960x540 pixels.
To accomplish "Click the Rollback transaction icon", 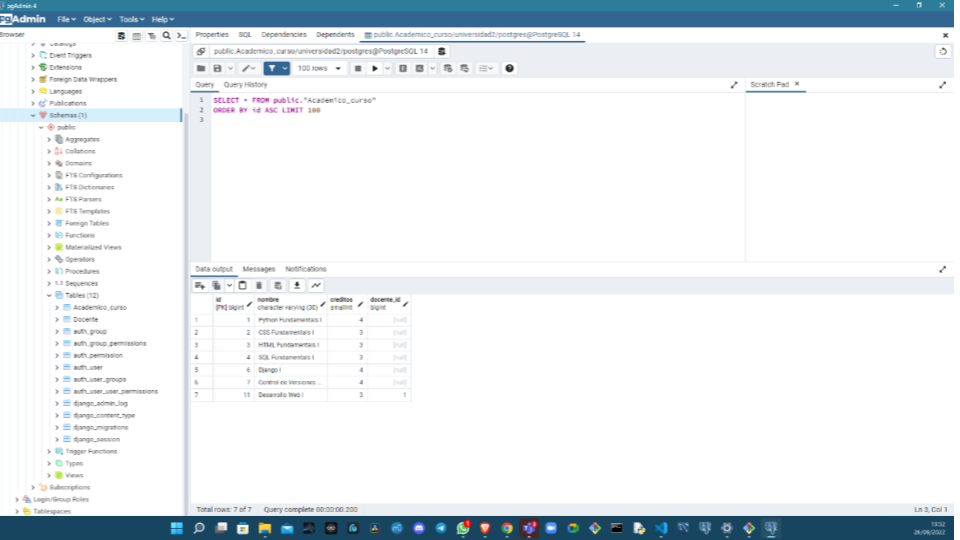I will coord(465,69).
